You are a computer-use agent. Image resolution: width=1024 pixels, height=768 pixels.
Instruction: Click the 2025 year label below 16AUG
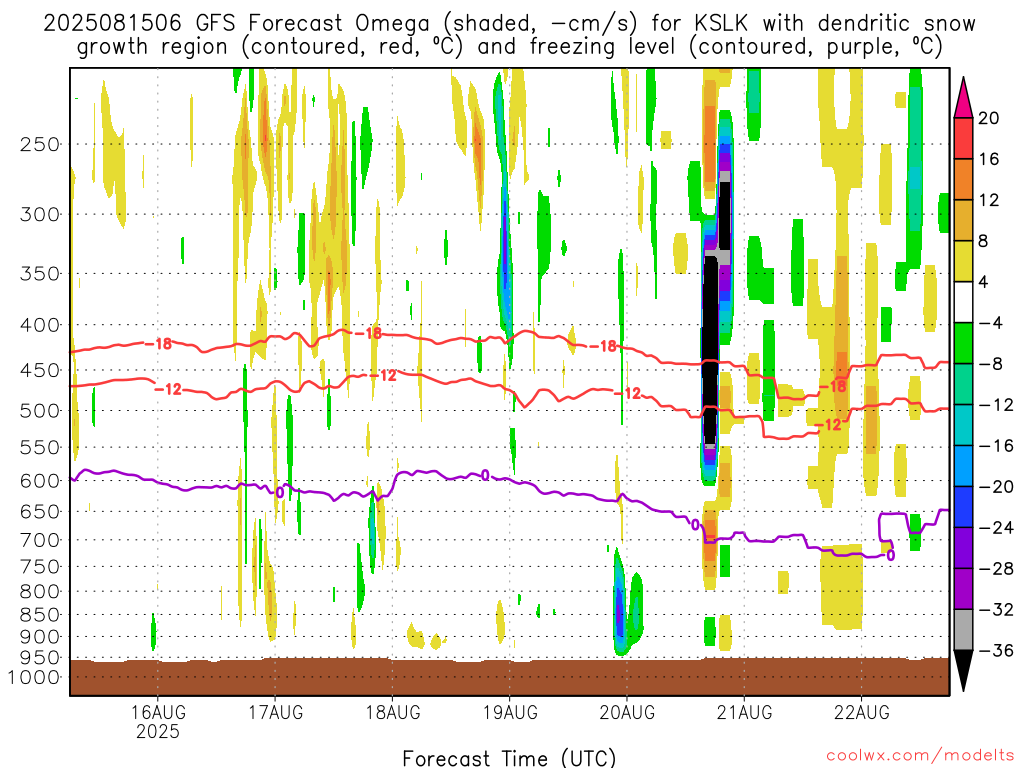tap(157, 732)
